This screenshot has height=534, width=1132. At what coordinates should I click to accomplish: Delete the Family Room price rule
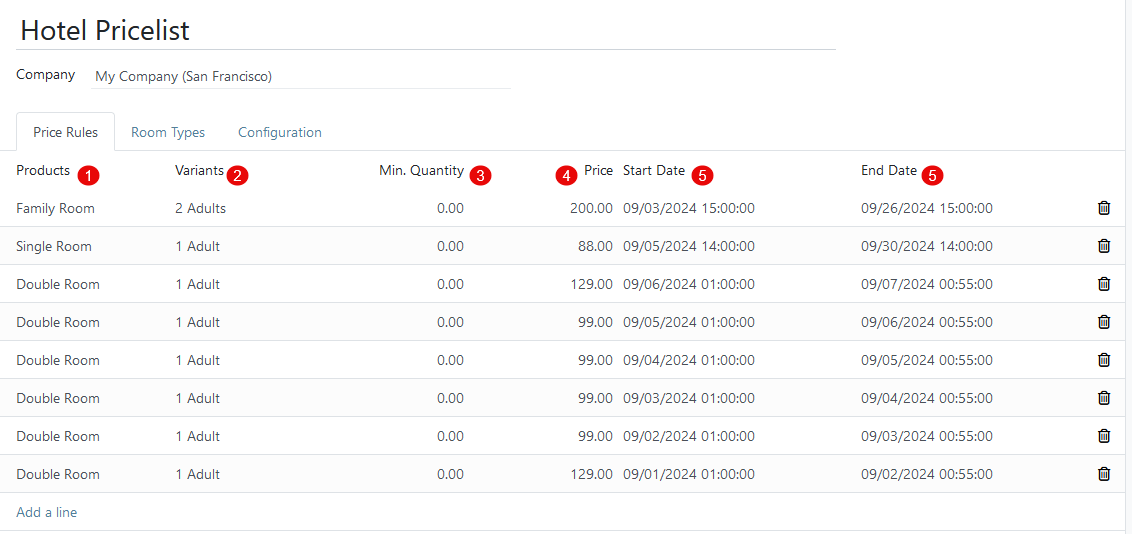click(x=1104, y=208)
